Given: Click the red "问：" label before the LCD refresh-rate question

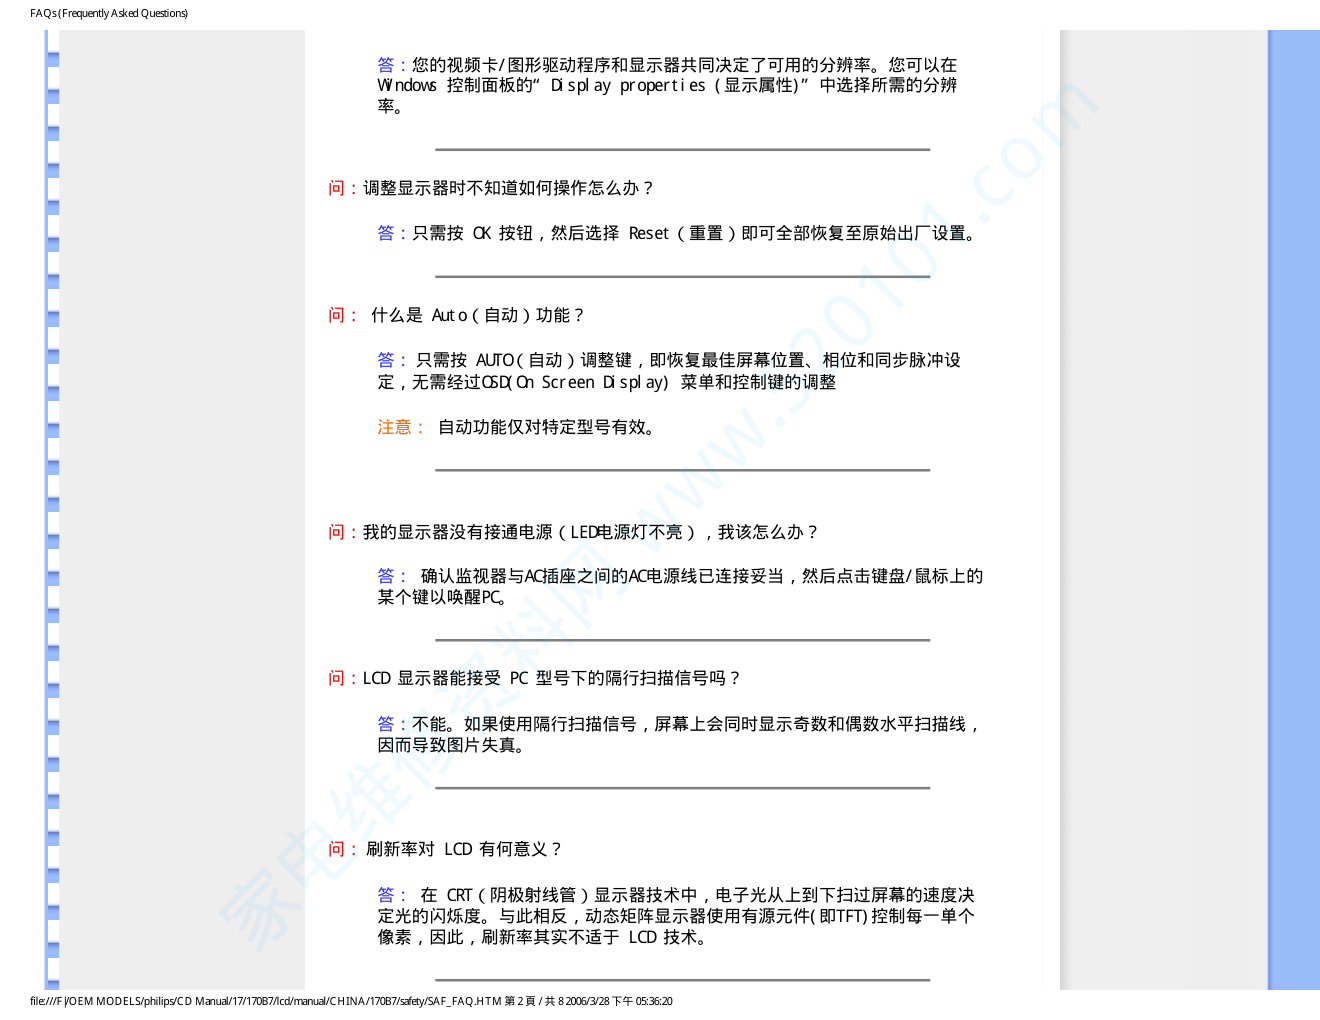Looking at the screenshot, I should coord(342,849).
